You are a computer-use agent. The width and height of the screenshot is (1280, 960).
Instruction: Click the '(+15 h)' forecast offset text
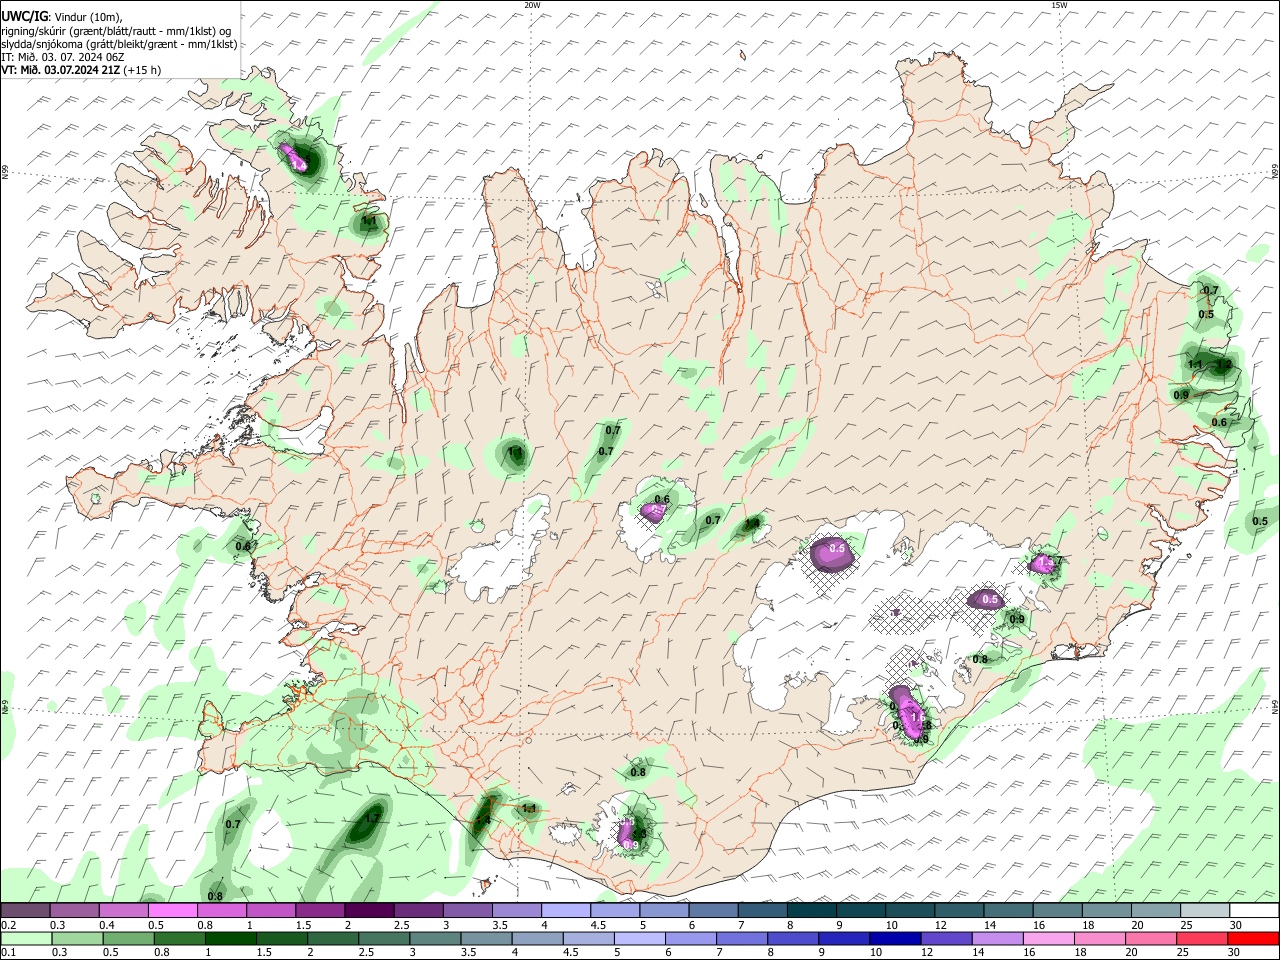click(142, 70)
